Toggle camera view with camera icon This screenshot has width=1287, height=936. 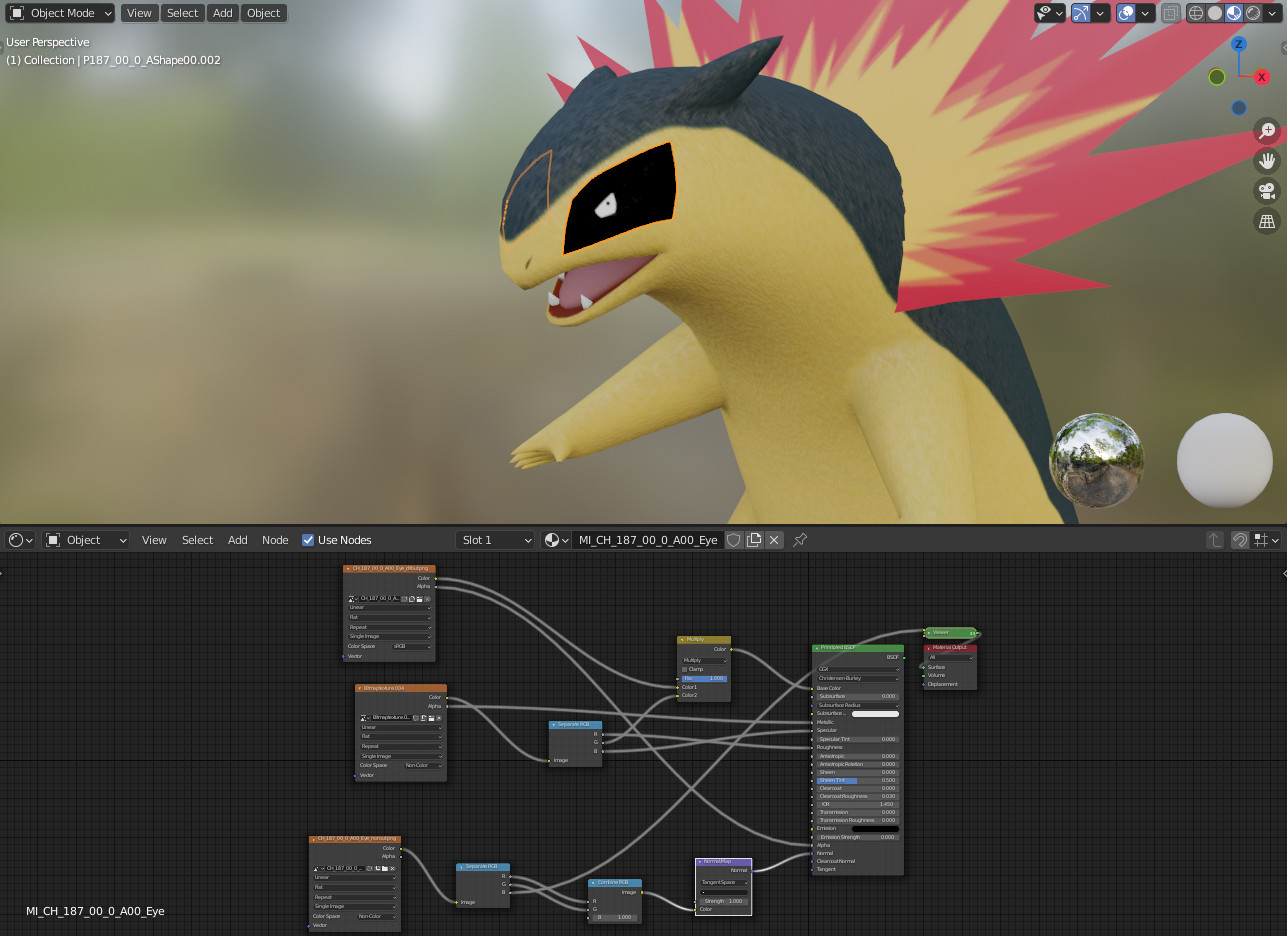click(1267, 191)
